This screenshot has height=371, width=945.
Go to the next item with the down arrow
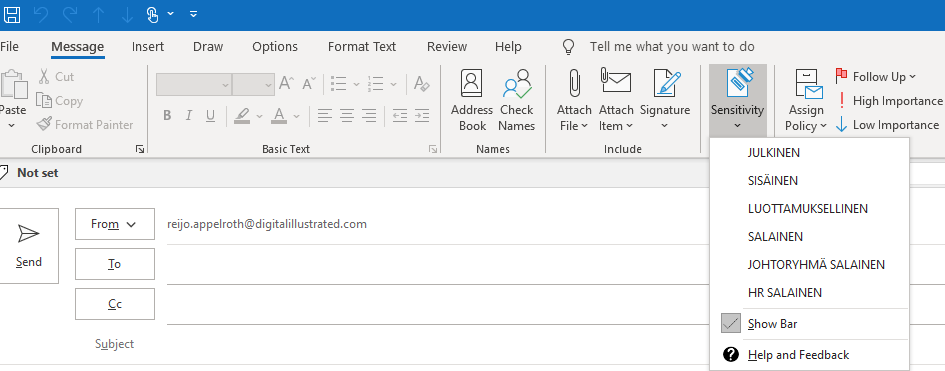pos(127,14)
